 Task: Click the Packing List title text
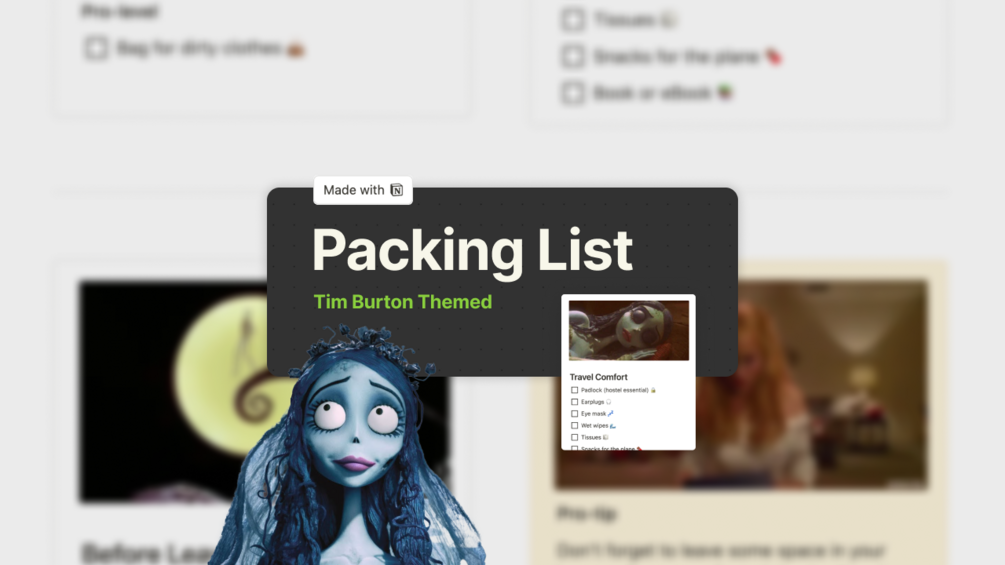pyautogui.click(x=472, y=250)
